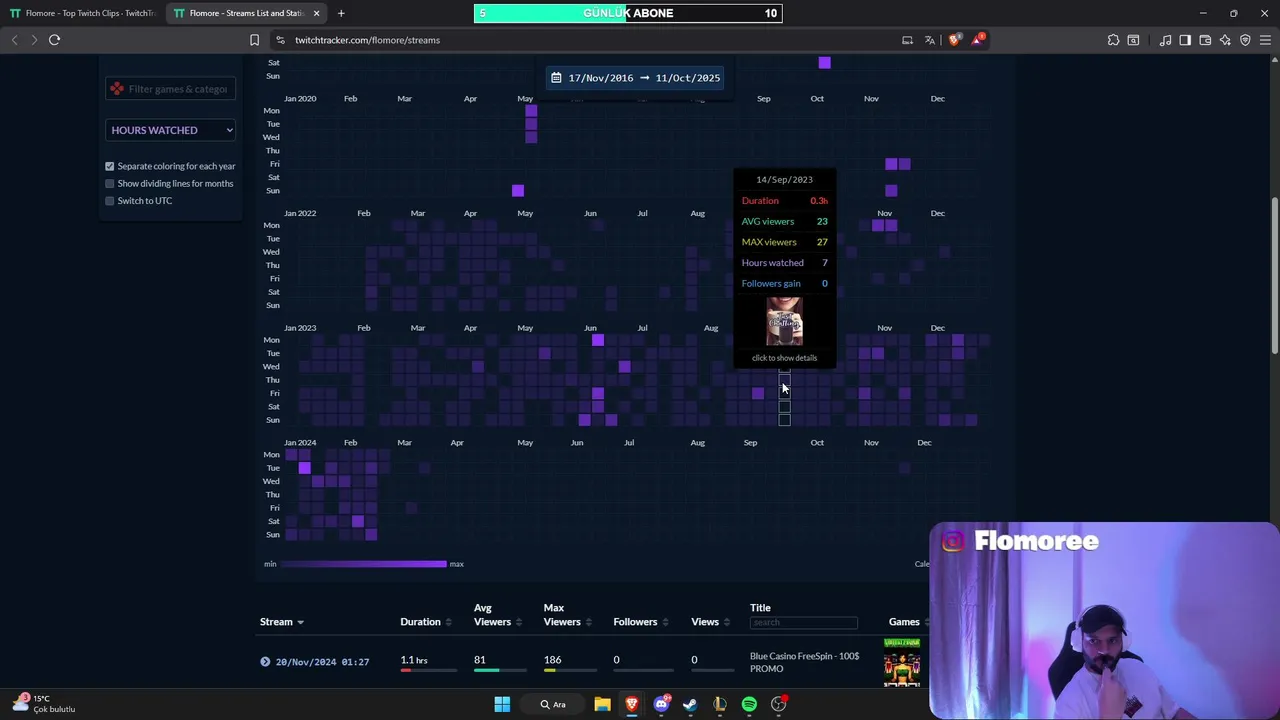Click the page vertical scrollbar thumb
1280x720 pixels.
tap(1275, 275)
